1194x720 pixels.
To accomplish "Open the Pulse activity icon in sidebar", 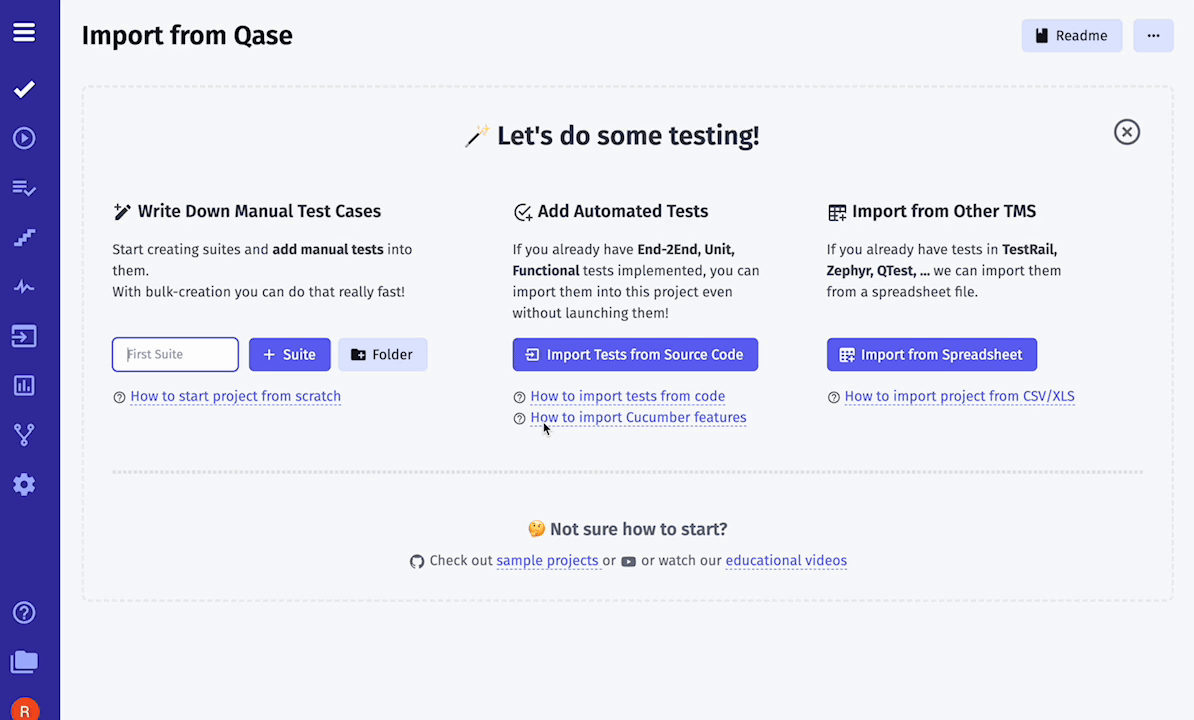I will (x=24, y=287).
